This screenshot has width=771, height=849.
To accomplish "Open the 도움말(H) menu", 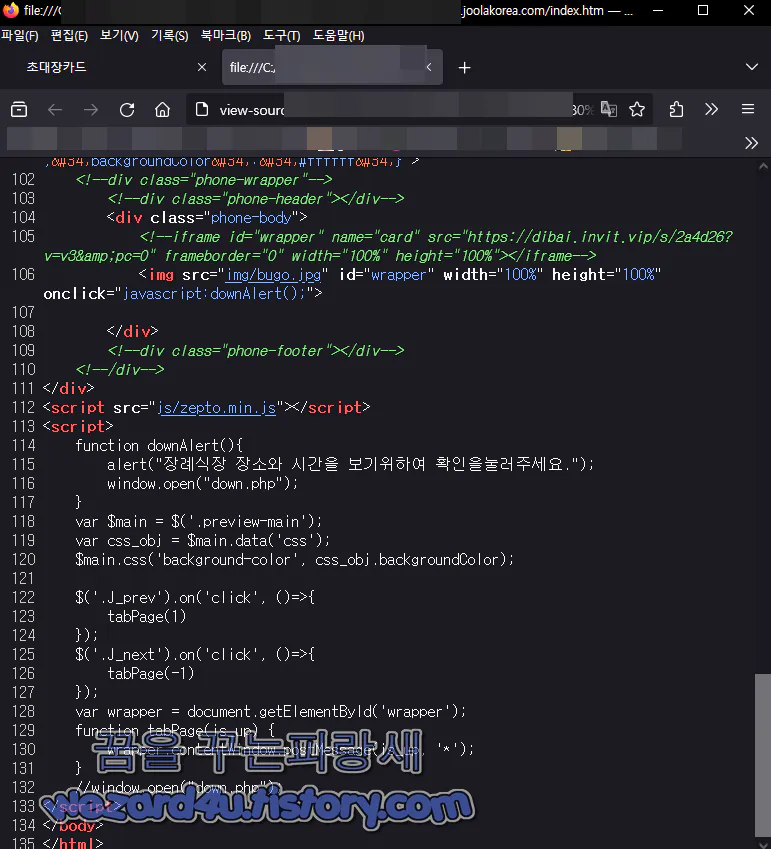I will point(338,36).
